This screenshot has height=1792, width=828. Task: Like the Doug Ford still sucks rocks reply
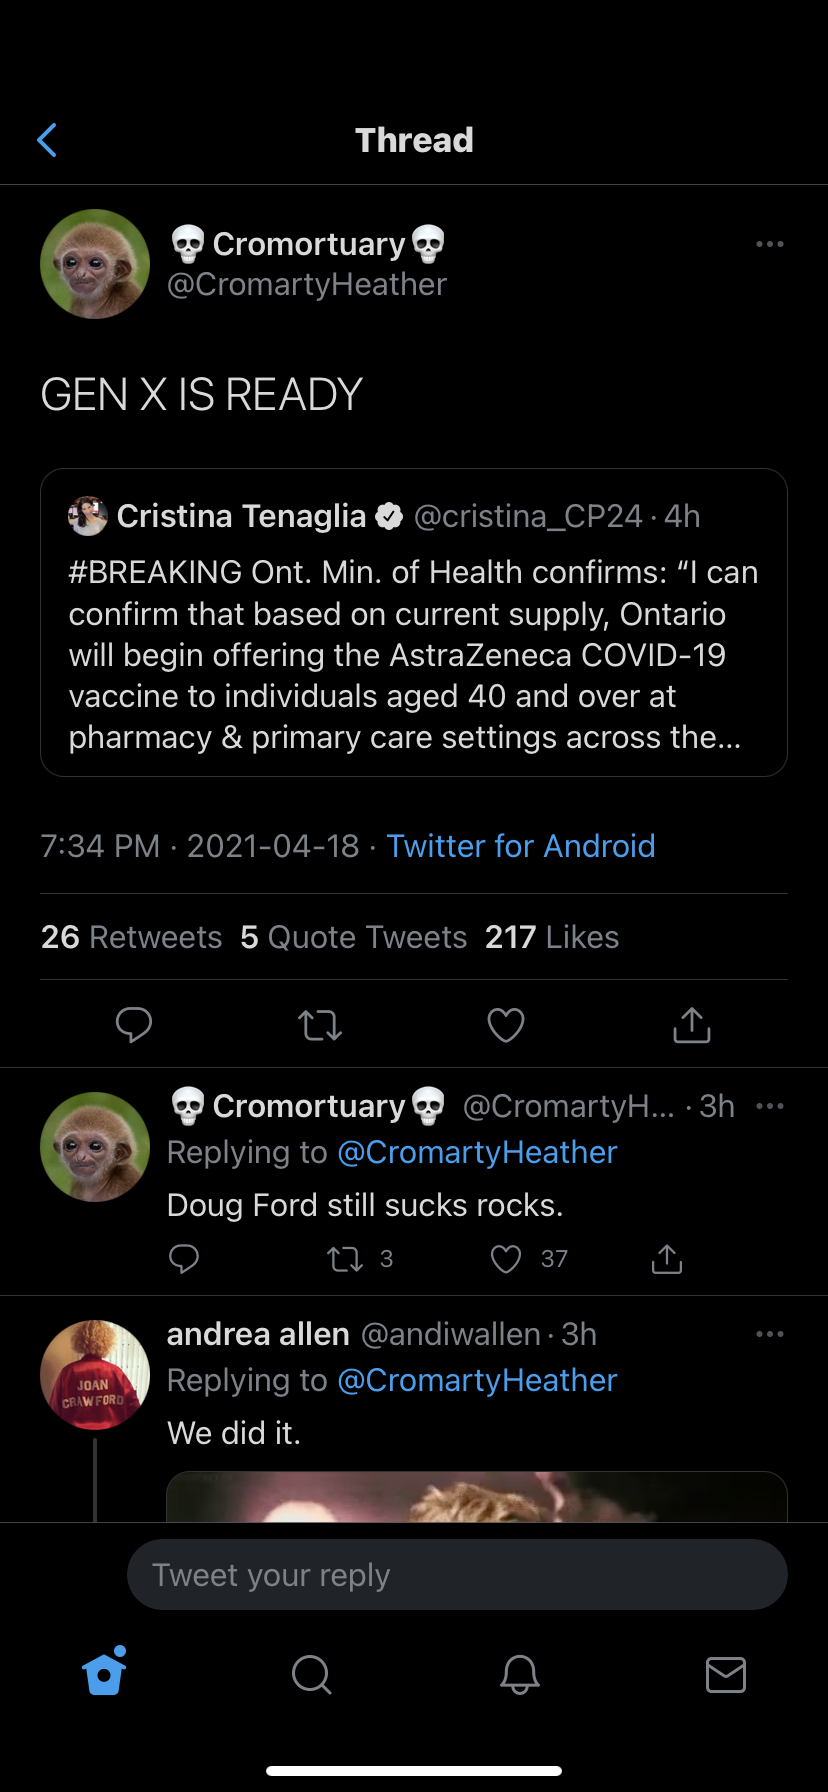pyautogui.click(x=507, y=1259)
